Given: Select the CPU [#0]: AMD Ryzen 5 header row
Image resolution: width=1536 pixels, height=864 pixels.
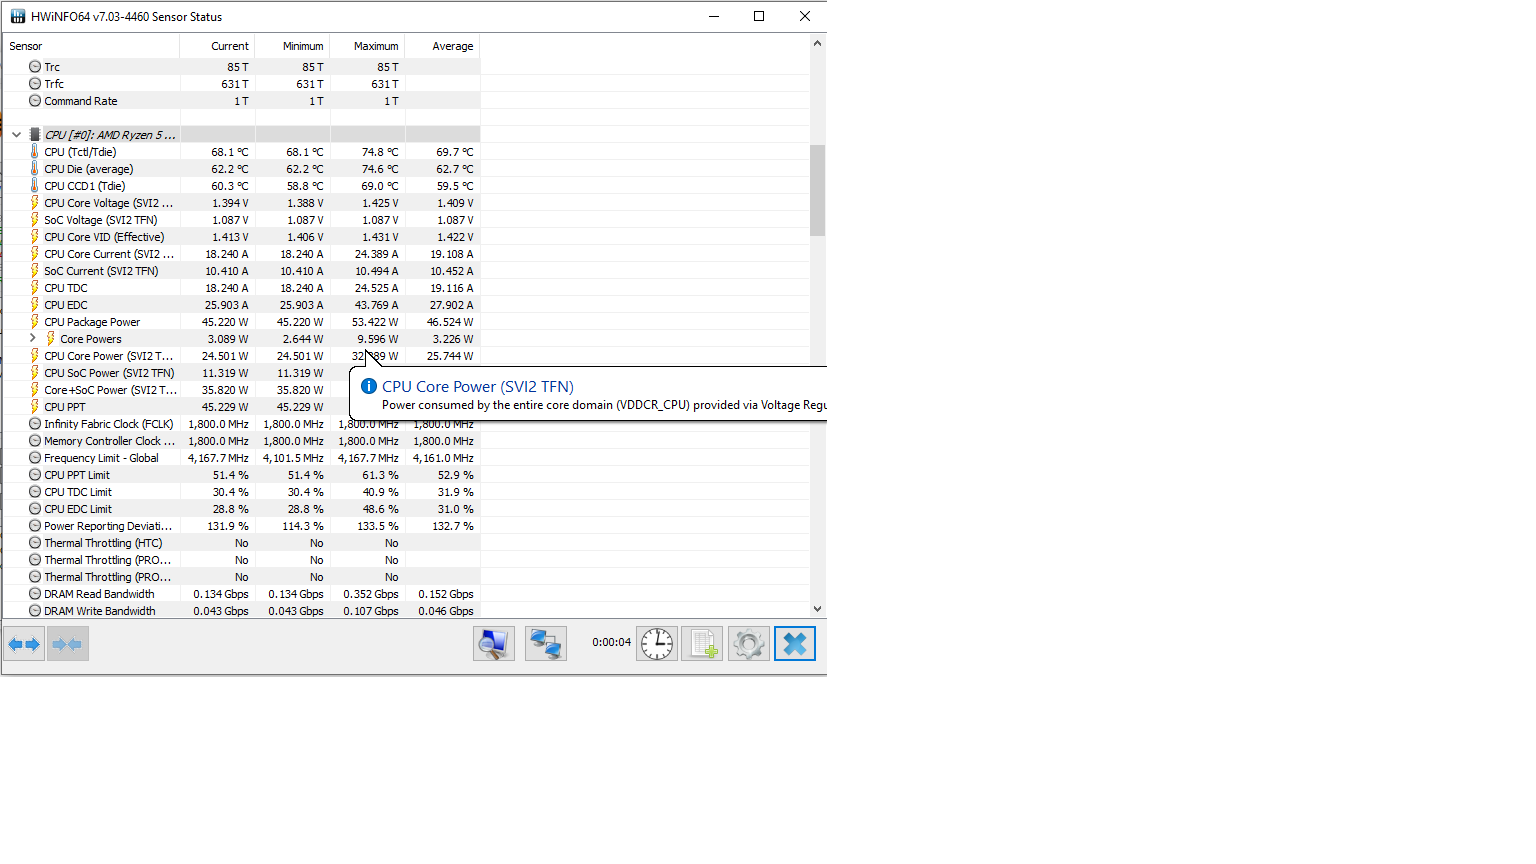Looking at the screenshot, I should click(x=241, y=135).
